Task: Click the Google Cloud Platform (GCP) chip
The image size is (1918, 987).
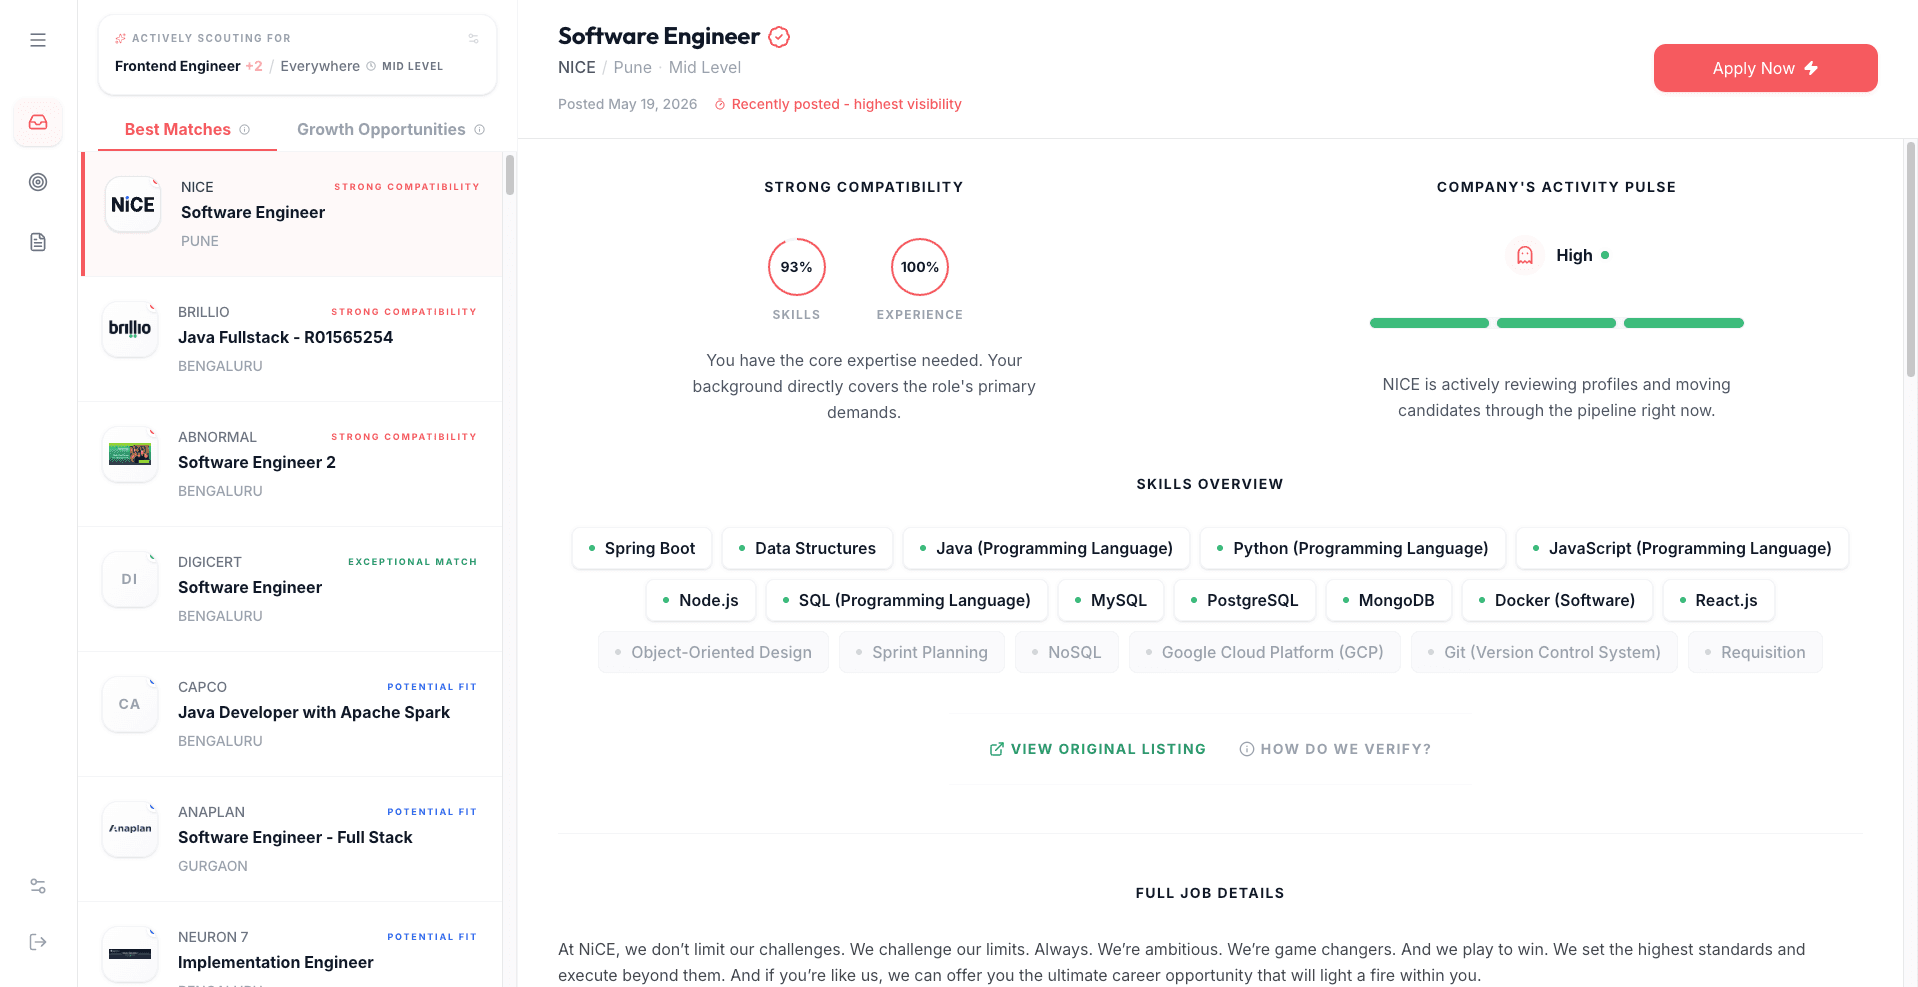Action: coord(1264,652)
